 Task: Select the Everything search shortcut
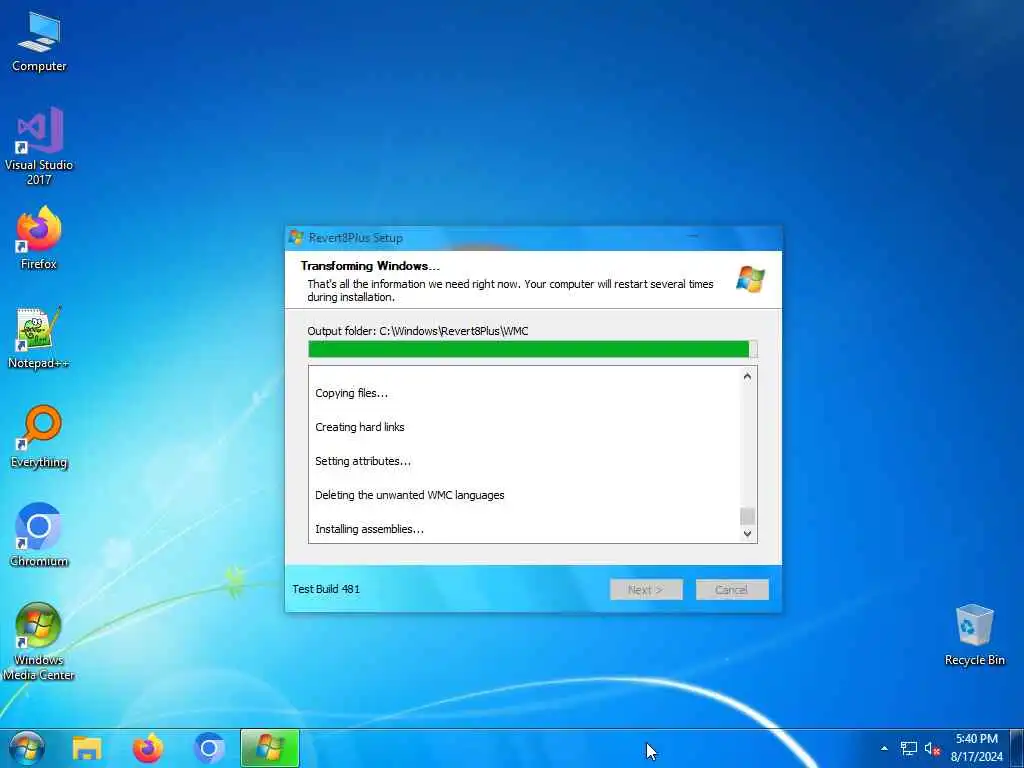point(39,437)
